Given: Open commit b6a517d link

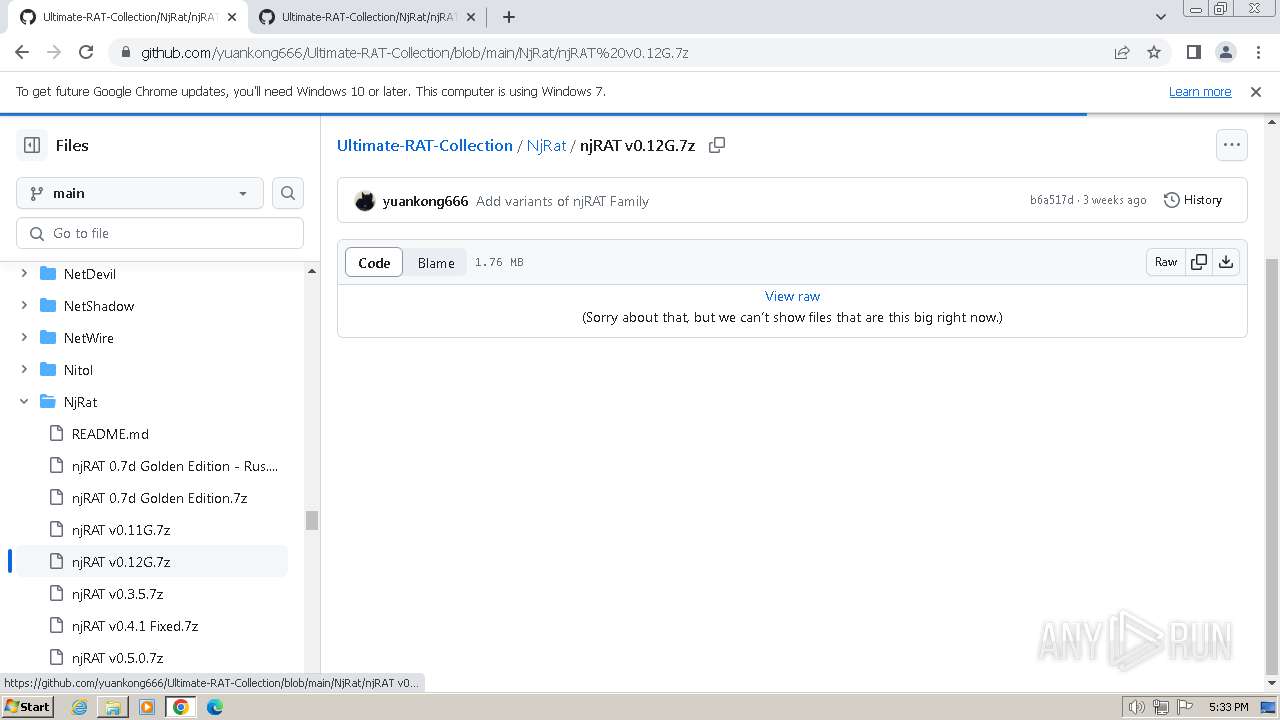Looking at the screenshot, I should point(1052,200).
